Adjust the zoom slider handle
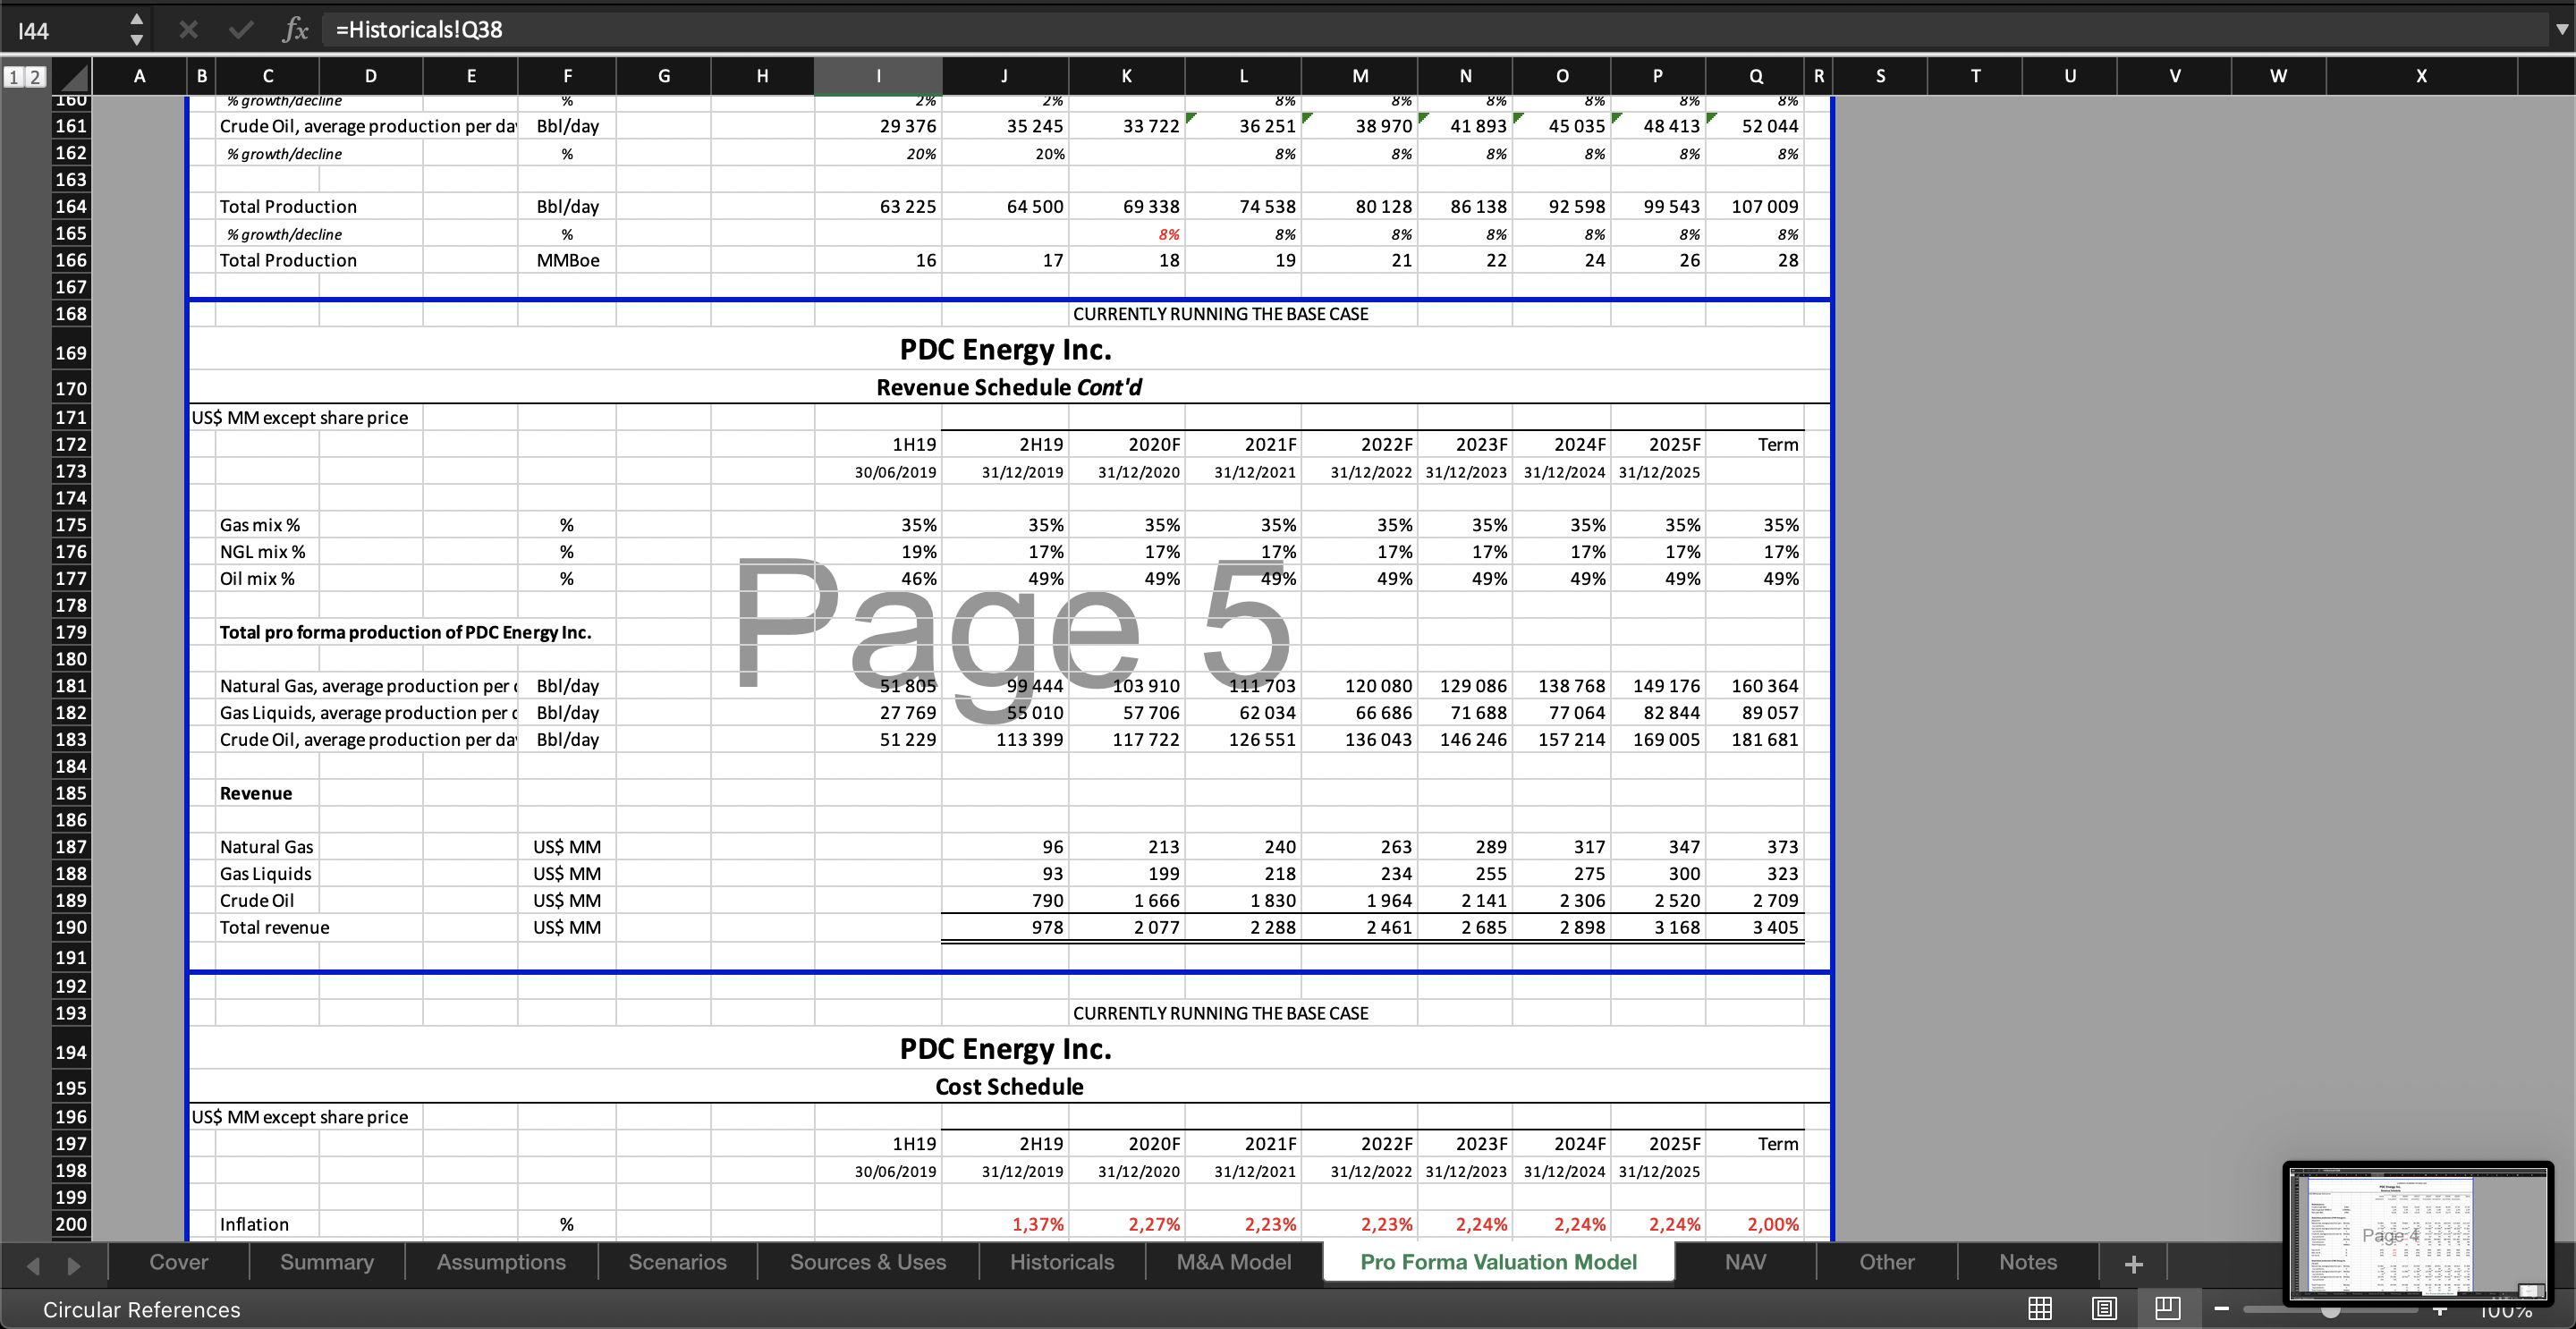Screen dimensions: 2576x1329 tap(2331, 1310)
